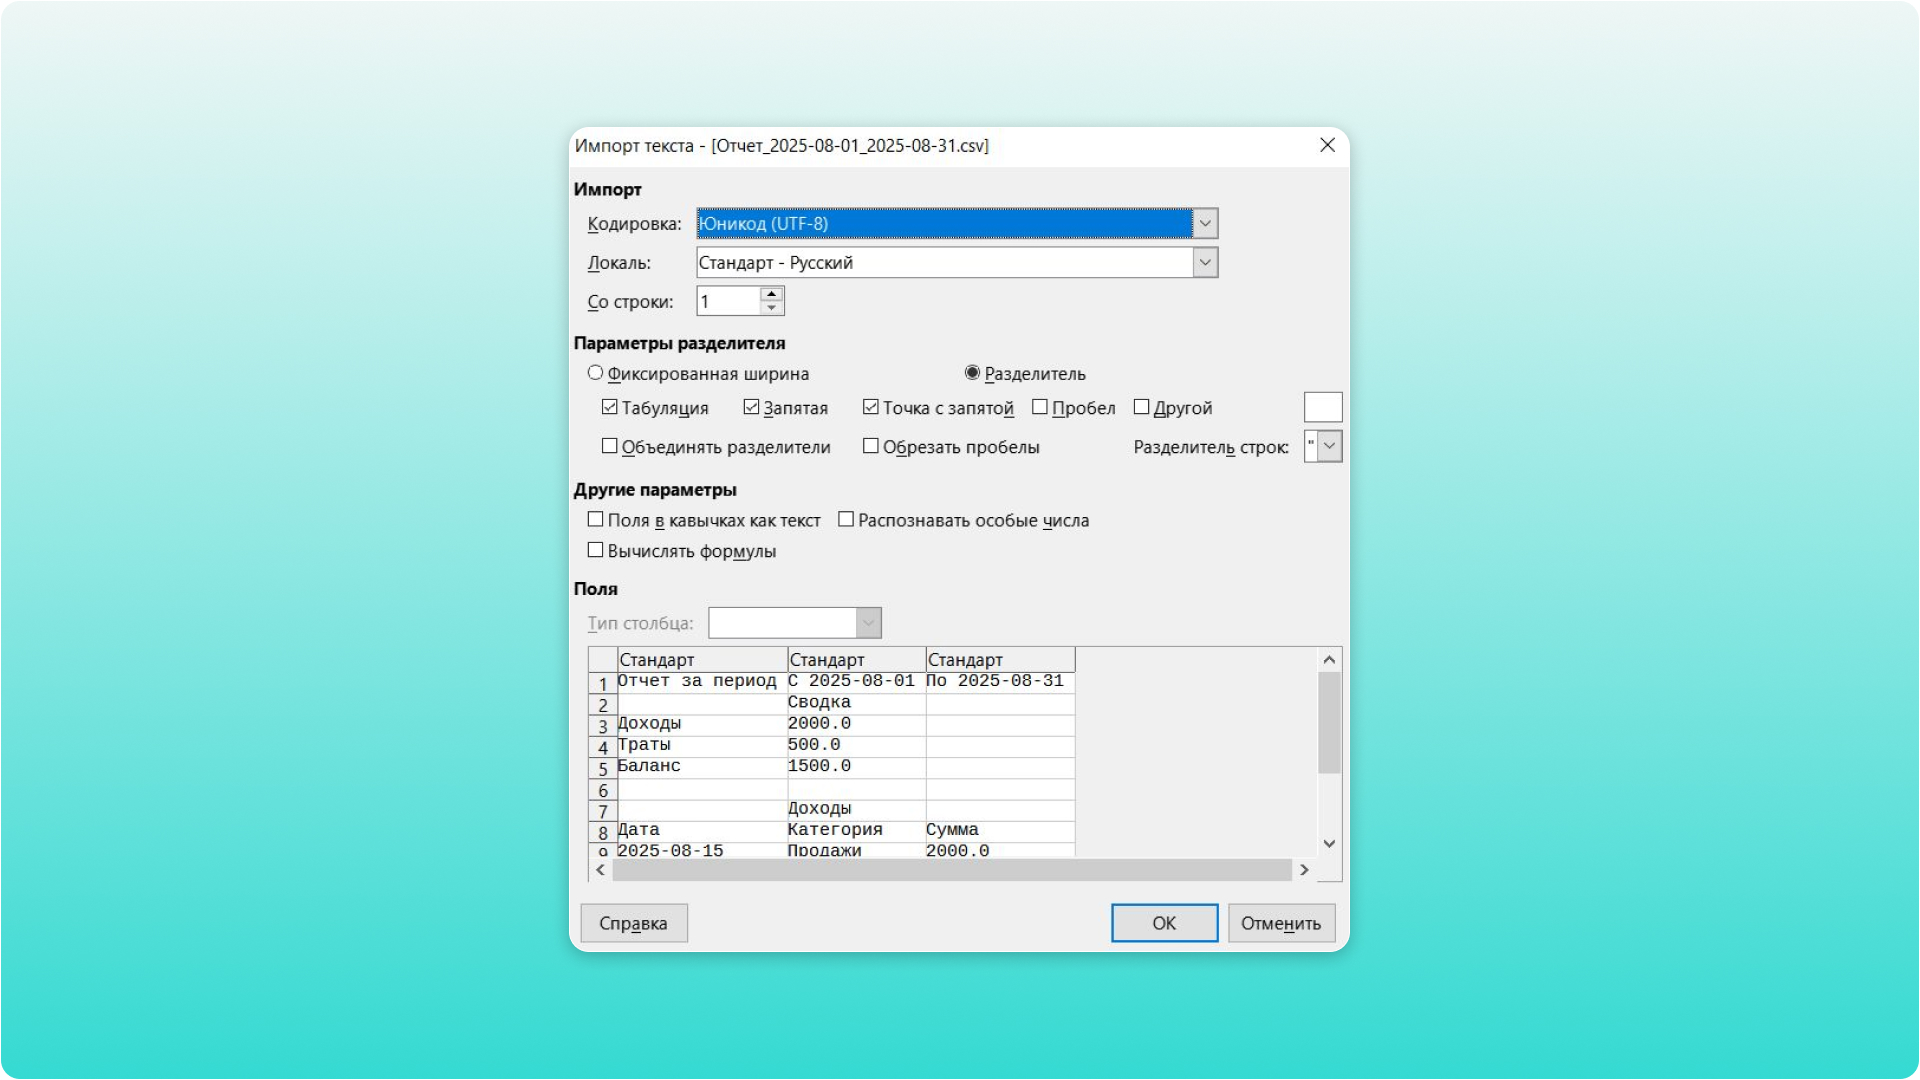Open the Разделитель строк dropdown
This screenshot has height=1080, width=1920.
click(x=1329, y=446)
